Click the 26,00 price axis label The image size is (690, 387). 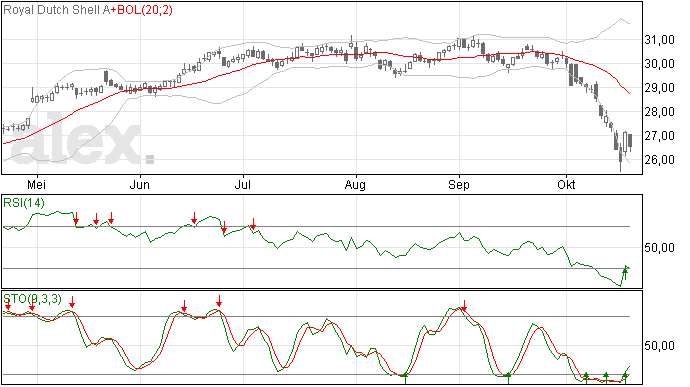point(659,160)
